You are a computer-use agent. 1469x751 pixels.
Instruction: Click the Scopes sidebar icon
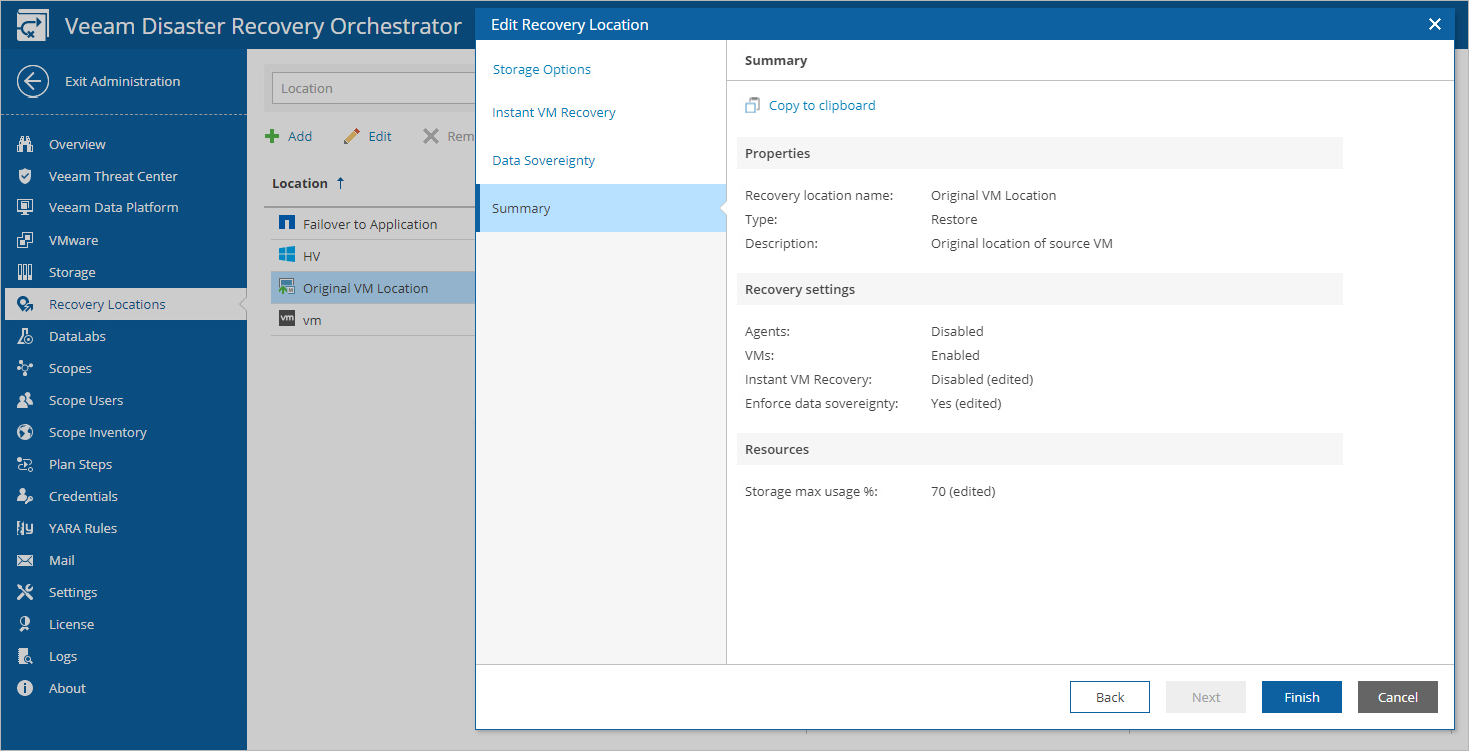(x=26, y=368)
